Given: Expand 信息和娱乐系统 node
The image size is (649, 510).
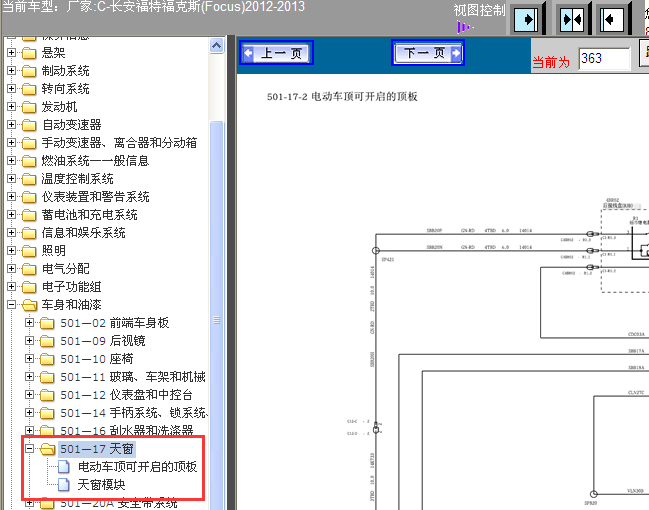Looking at the screenshot, I should pos(12,233).
